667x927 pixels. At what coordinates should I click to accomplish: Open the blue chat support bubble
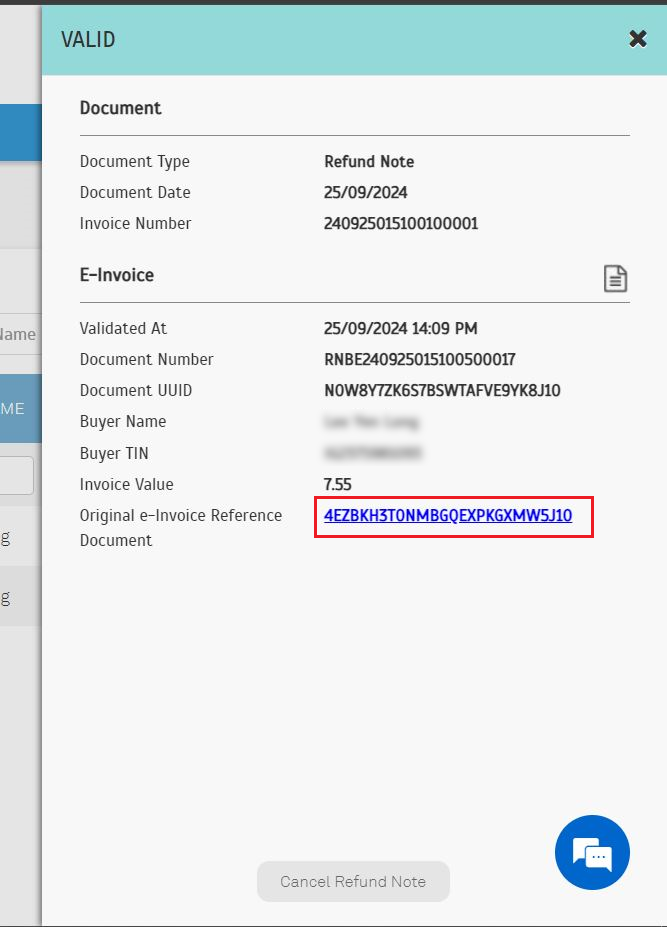592,853
